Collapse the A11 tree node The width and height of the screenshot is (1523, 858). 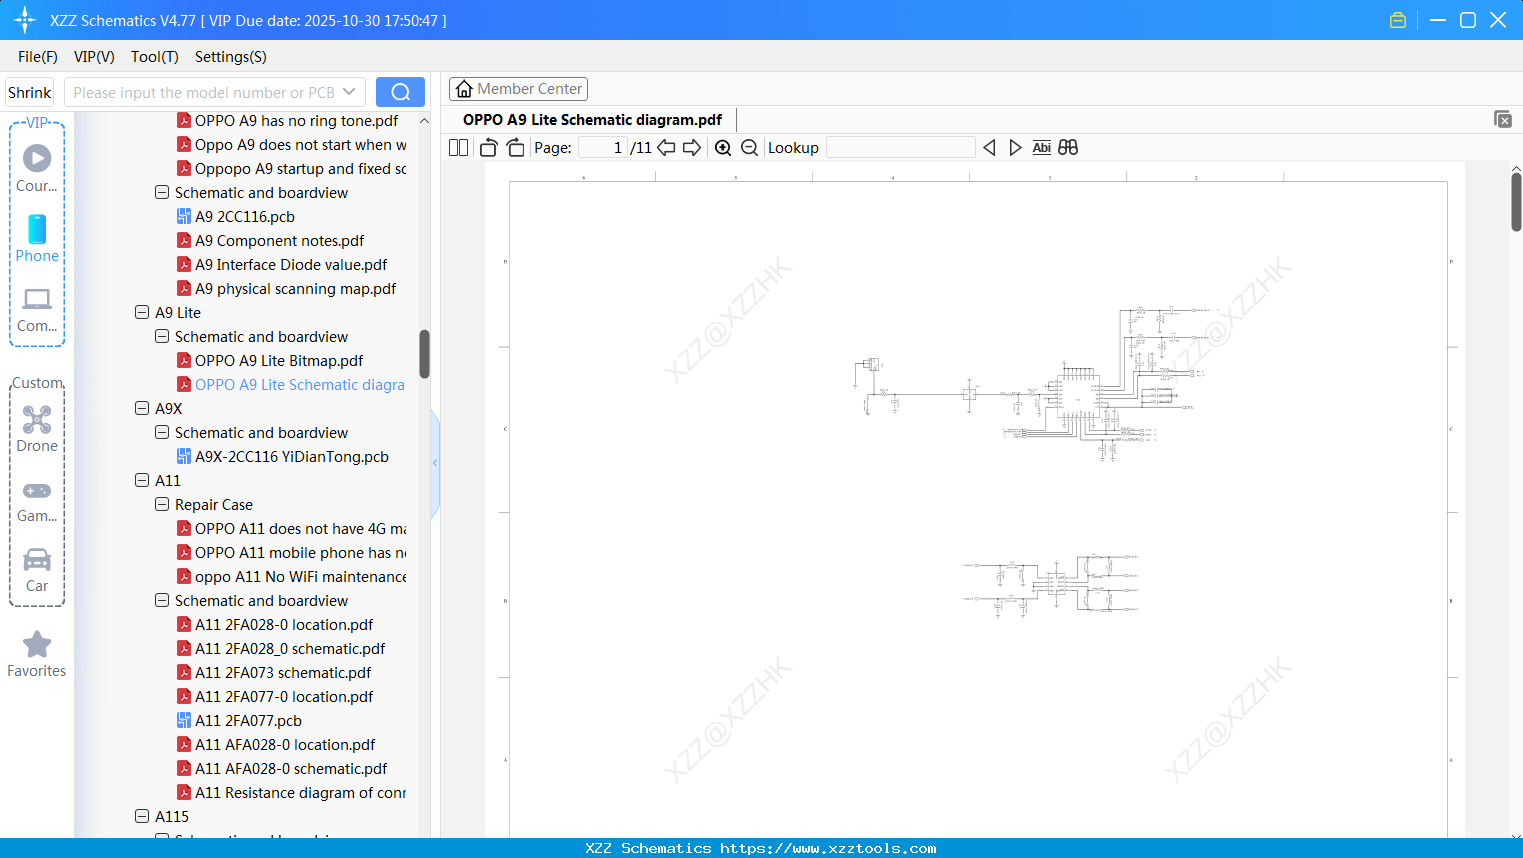pos(142,480)
